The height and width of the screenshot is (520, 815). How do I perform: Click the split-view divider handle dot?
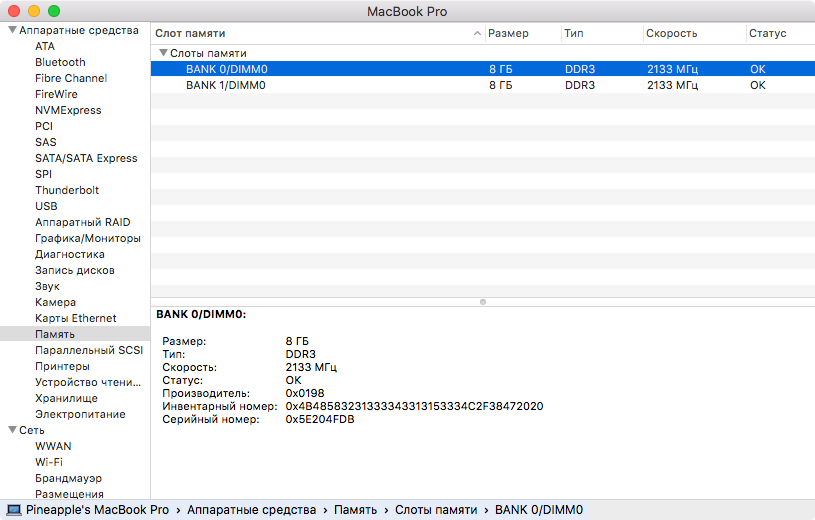[x=483, y=302]
